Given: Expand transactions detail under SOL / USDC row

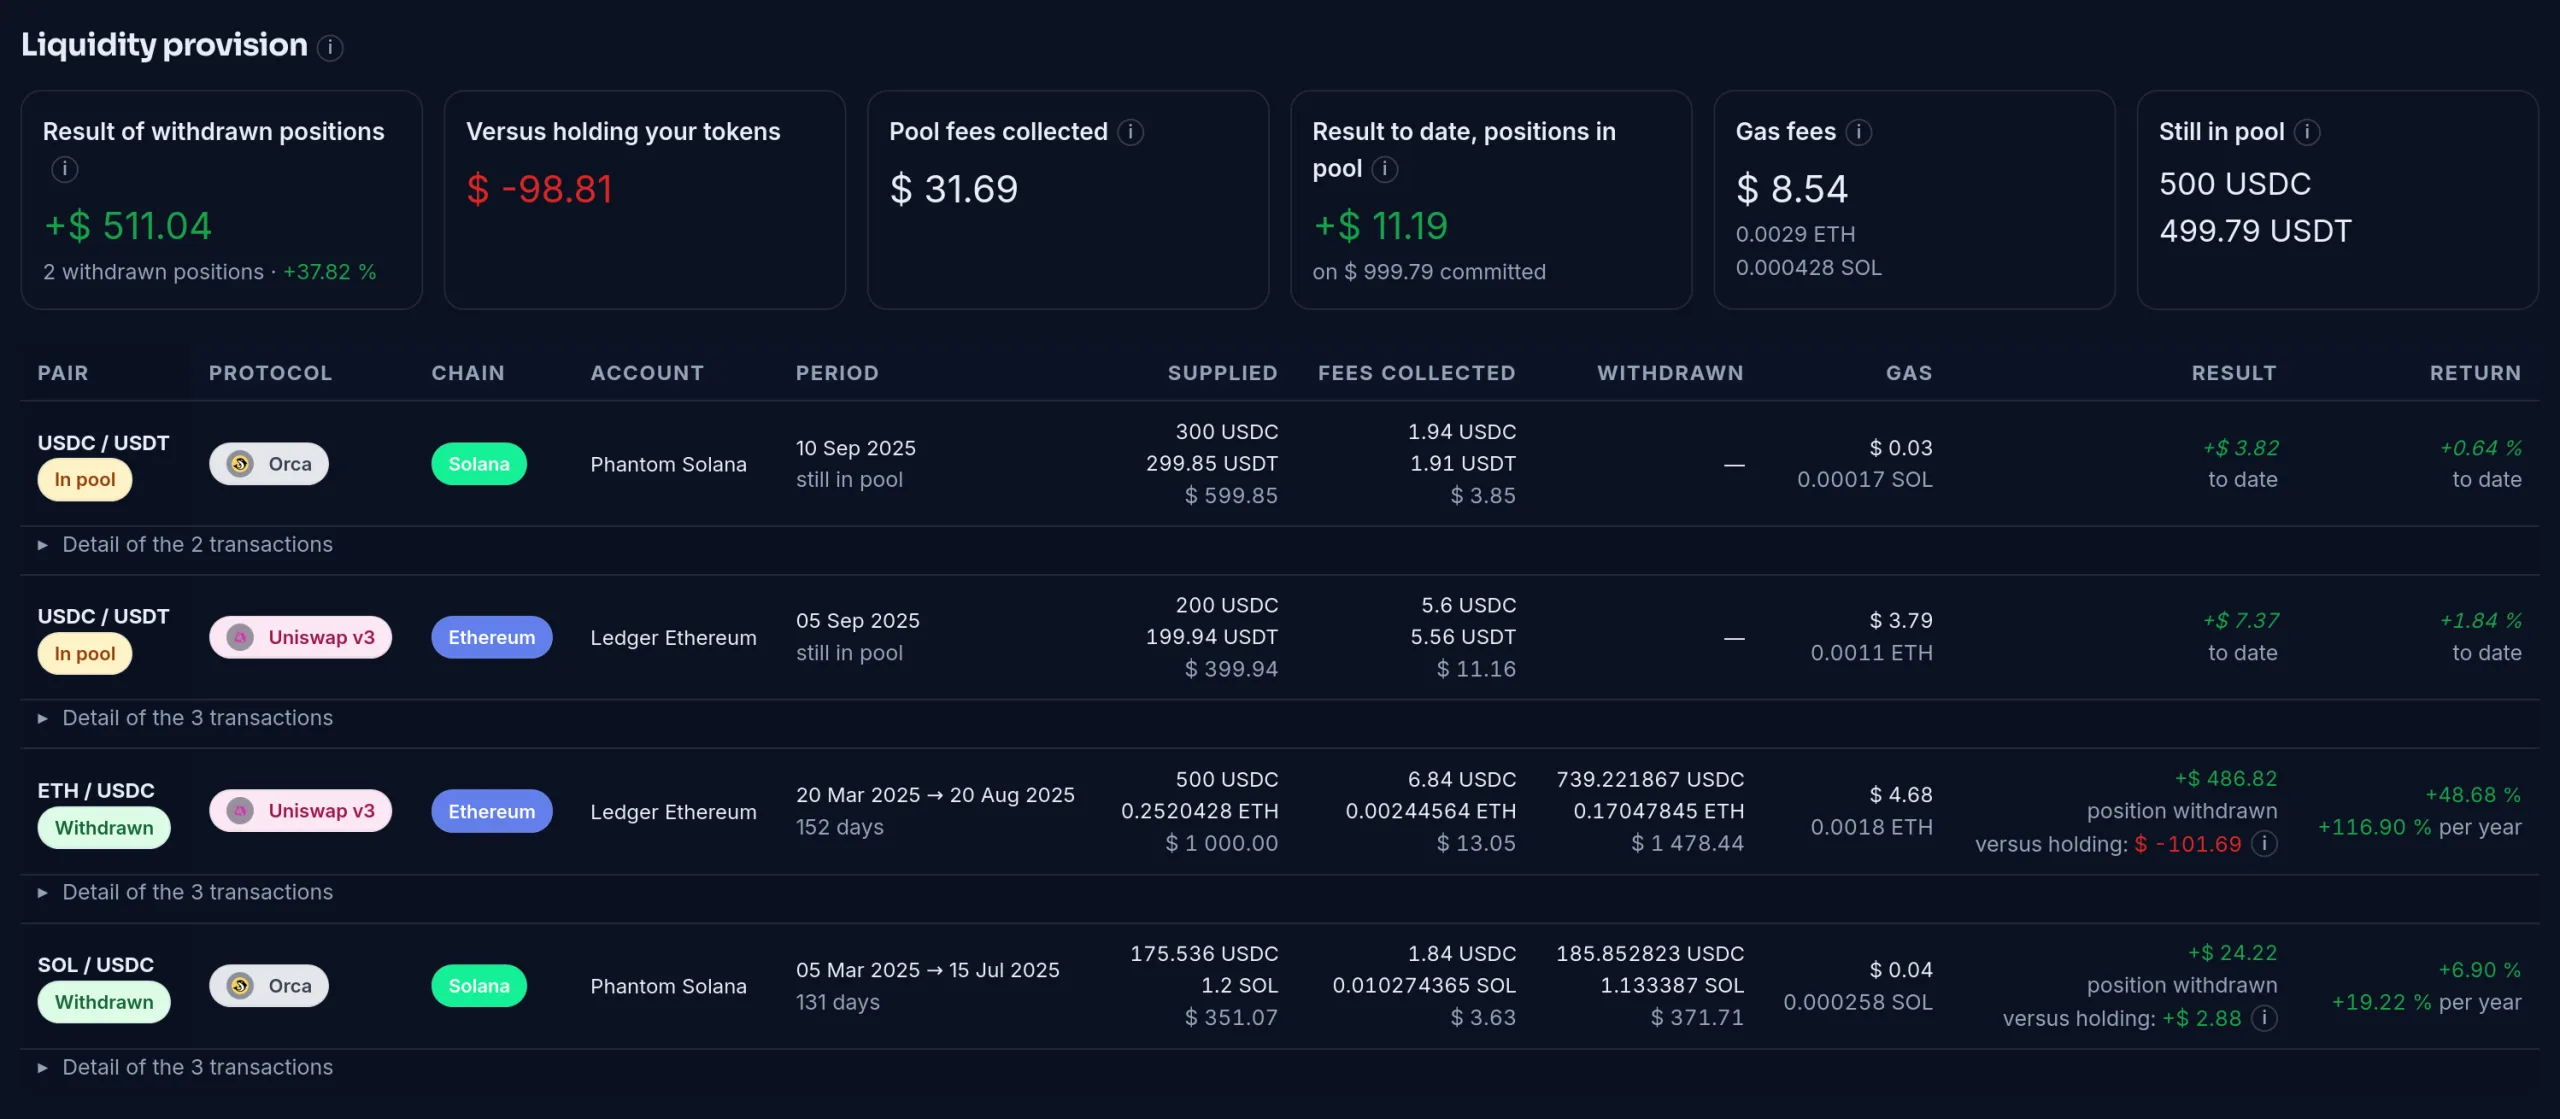Looking at the screenshot, I should pyautogui.click(x=186, y=1067).
